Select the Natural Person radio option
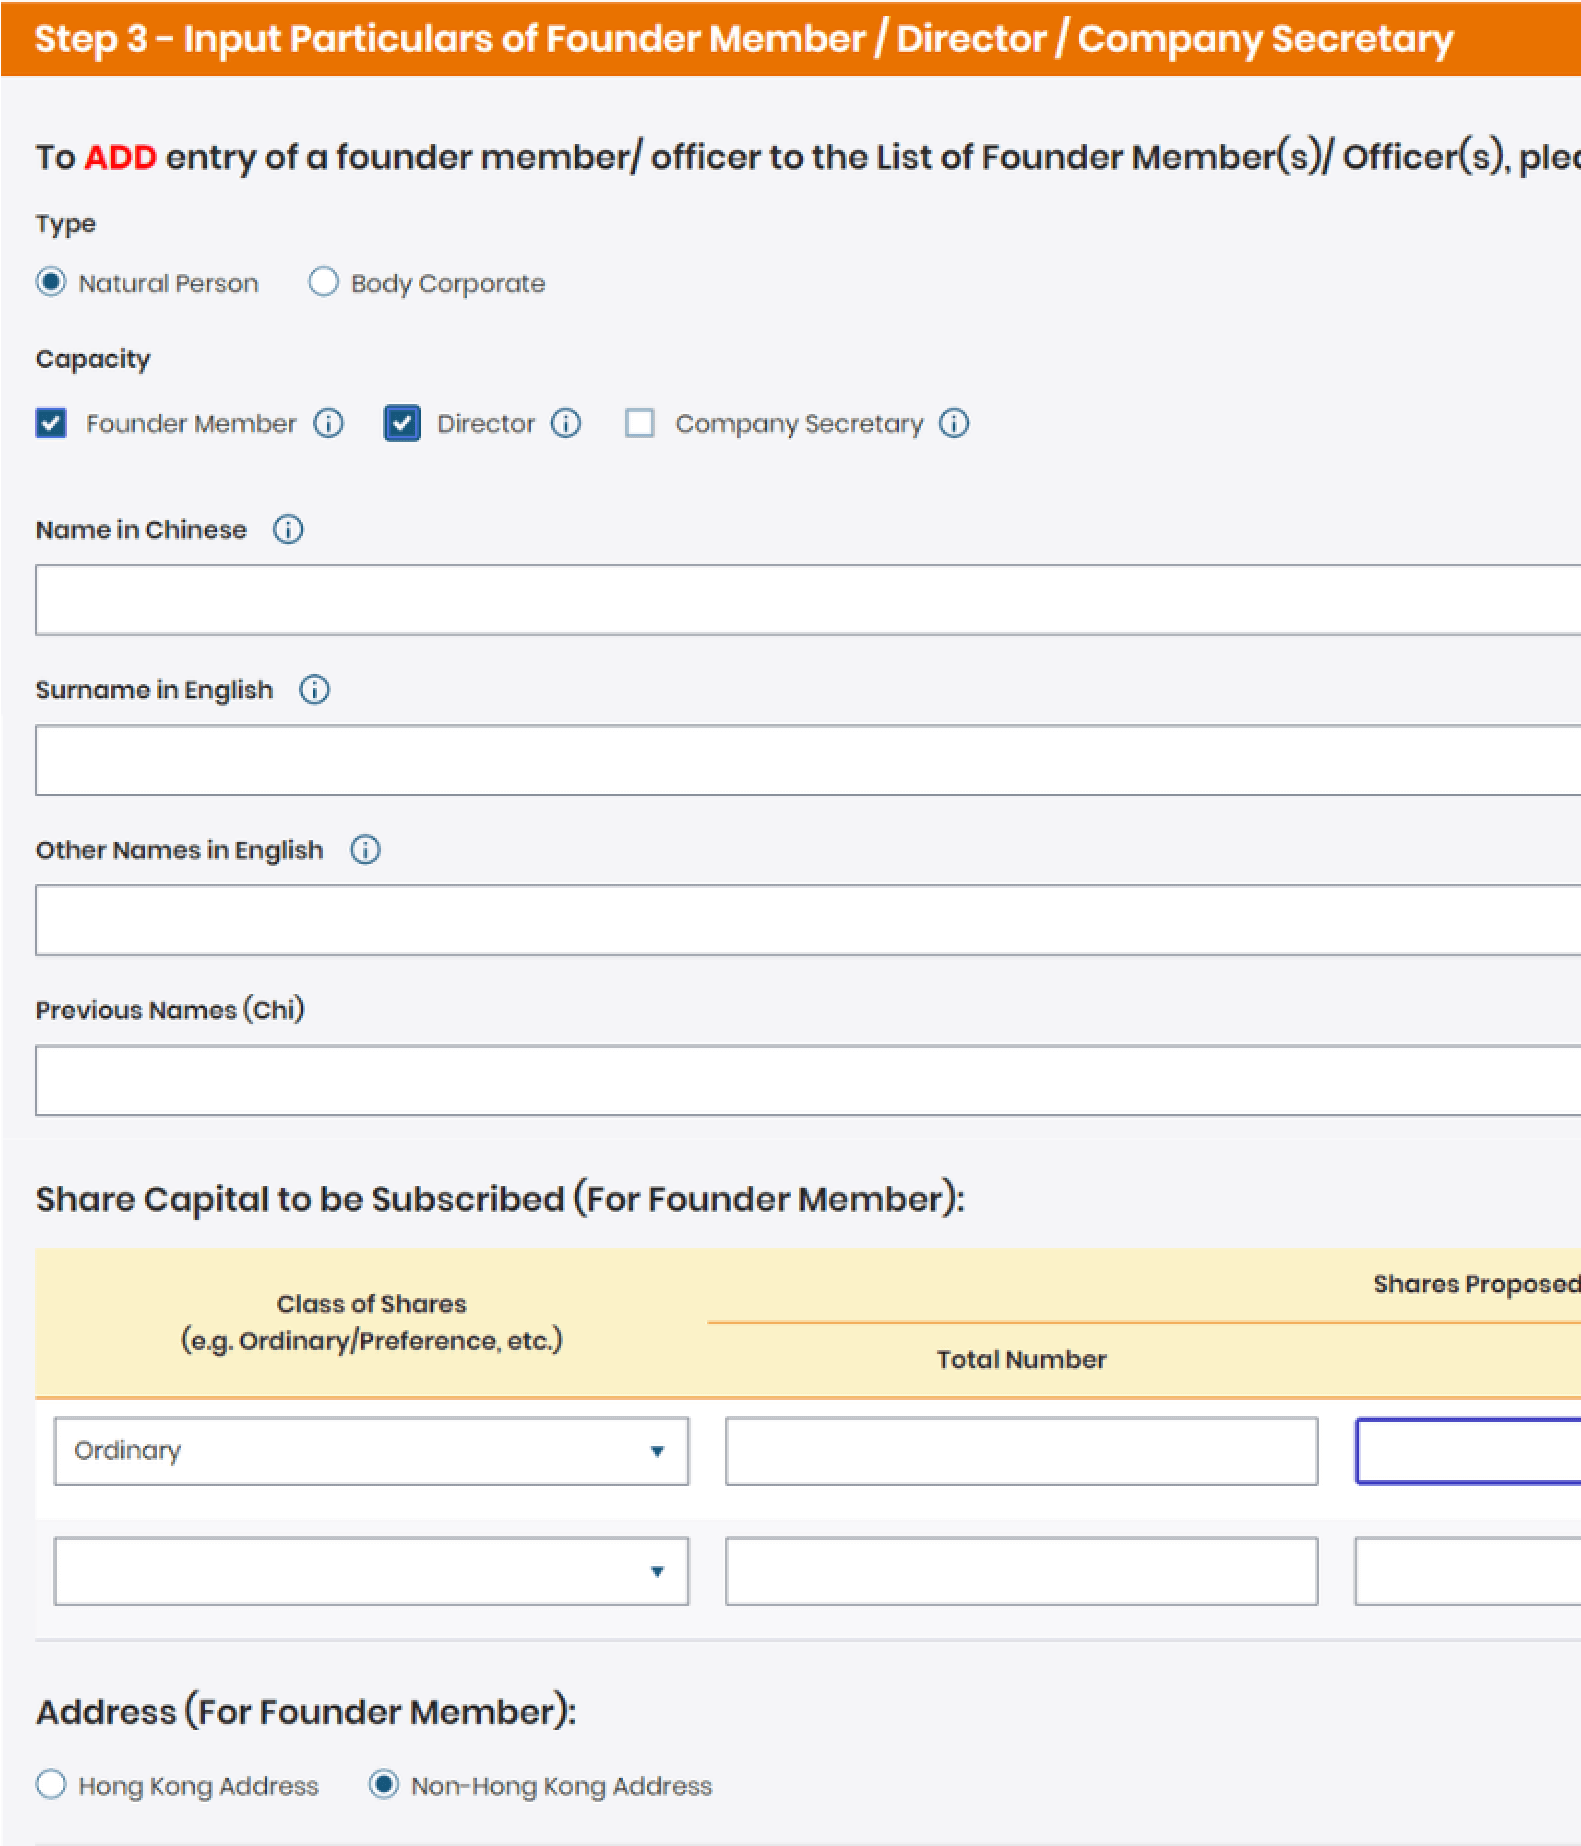The height and width of the screenshot is (1846, 1581). (51, 283)
